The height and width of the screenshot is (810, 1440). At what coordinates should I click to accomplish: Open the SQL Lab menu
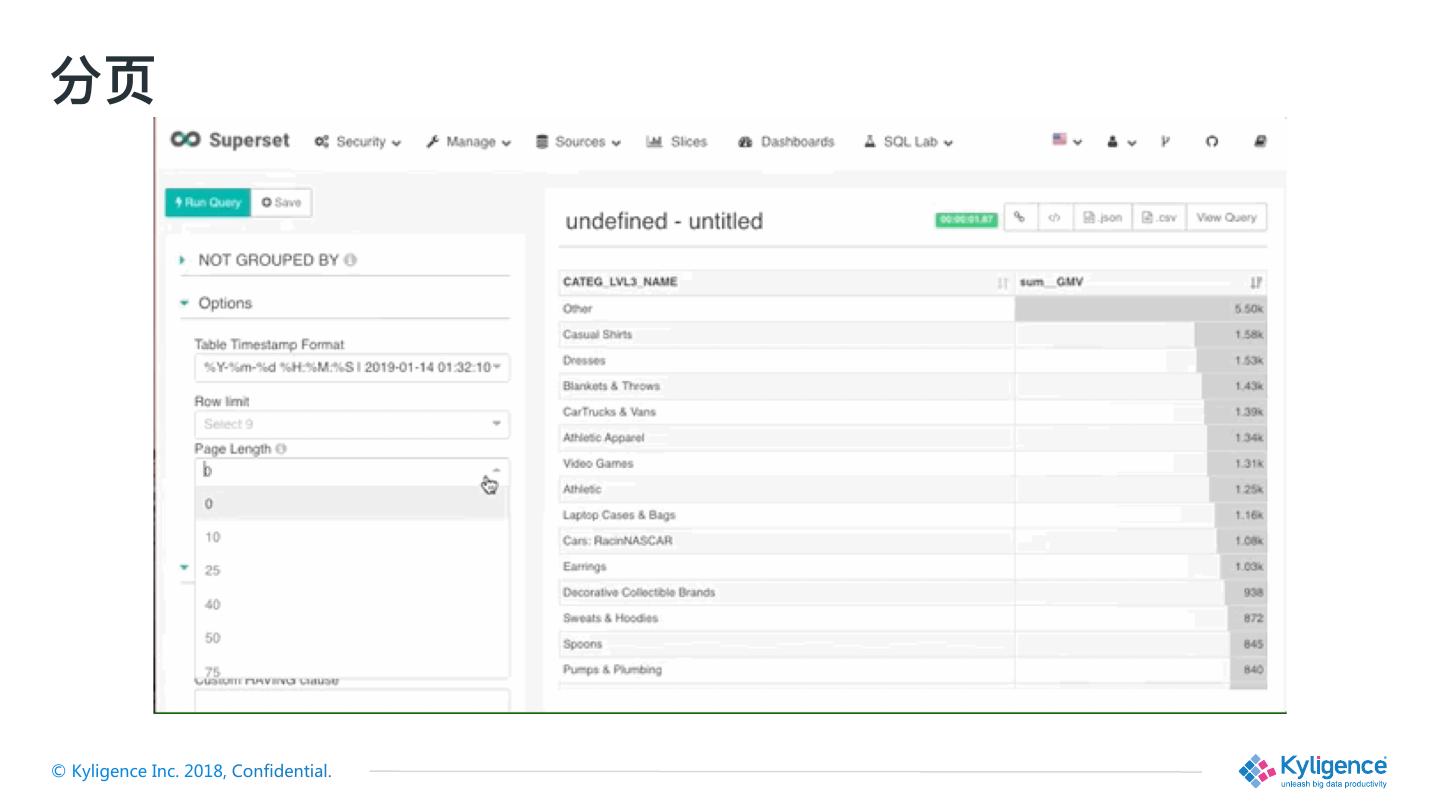pyautogui.click(x=908, y=142)
